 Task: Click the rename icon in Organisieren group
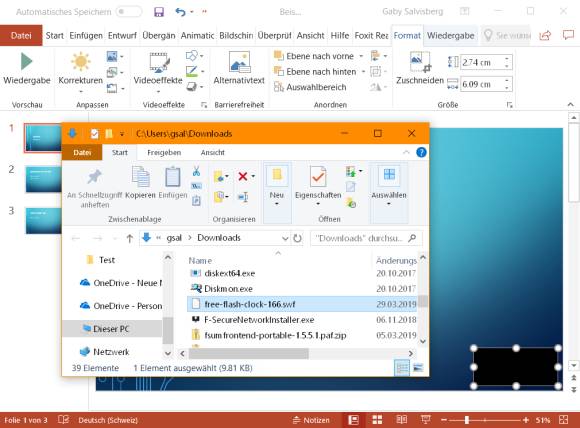pyautogui.click(x=243, y=197)
